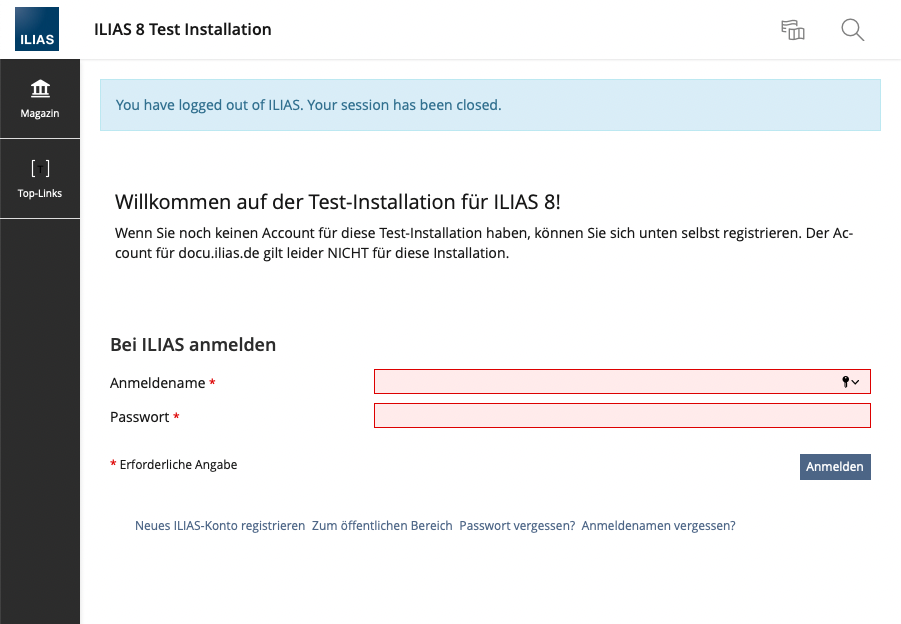Click Passwort vergessen? link
The height and width of the screenshot is (624, 901).
pyautogui.click(x=517, y=526)
